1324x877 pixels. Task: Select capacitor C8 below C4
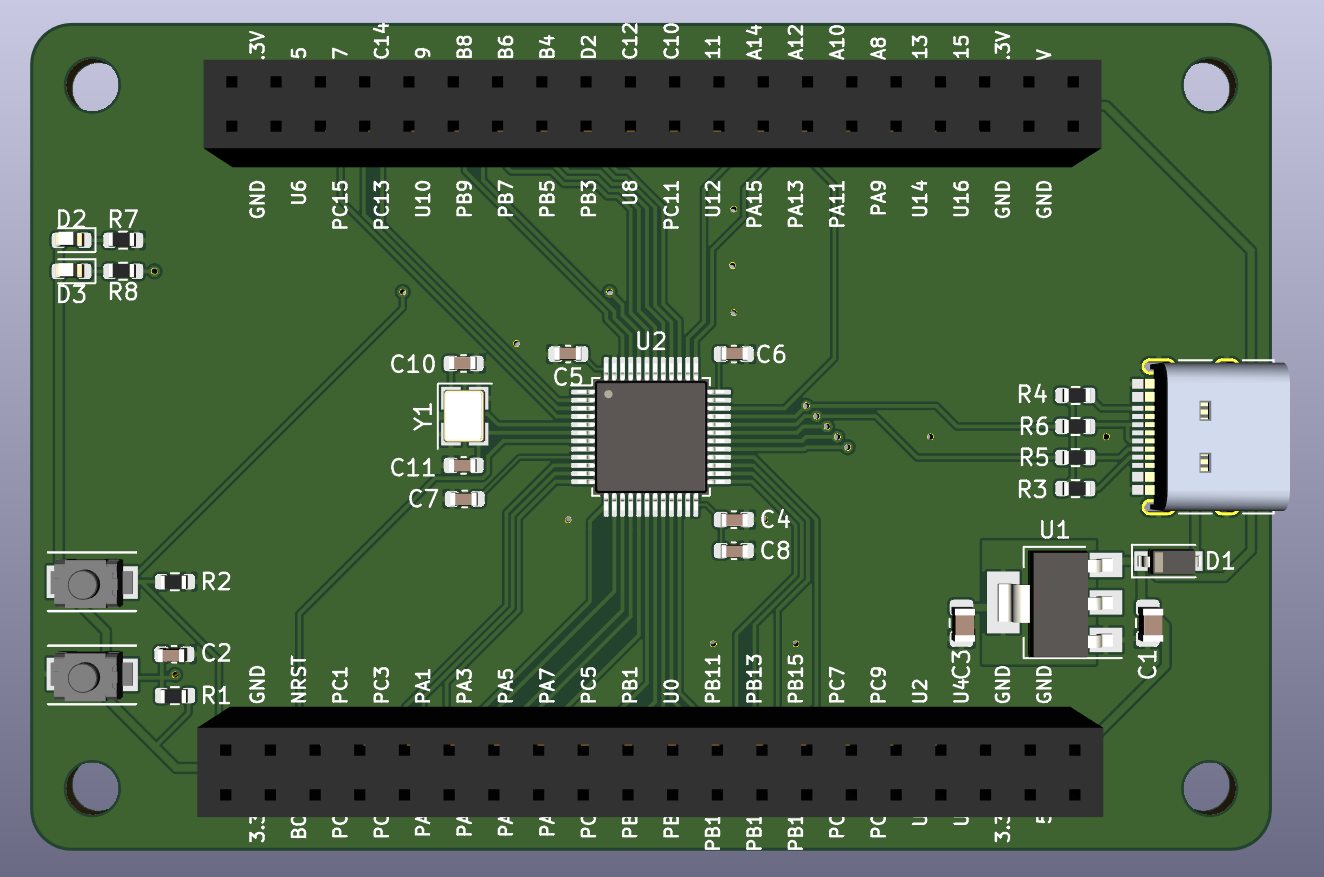point(734,551)
